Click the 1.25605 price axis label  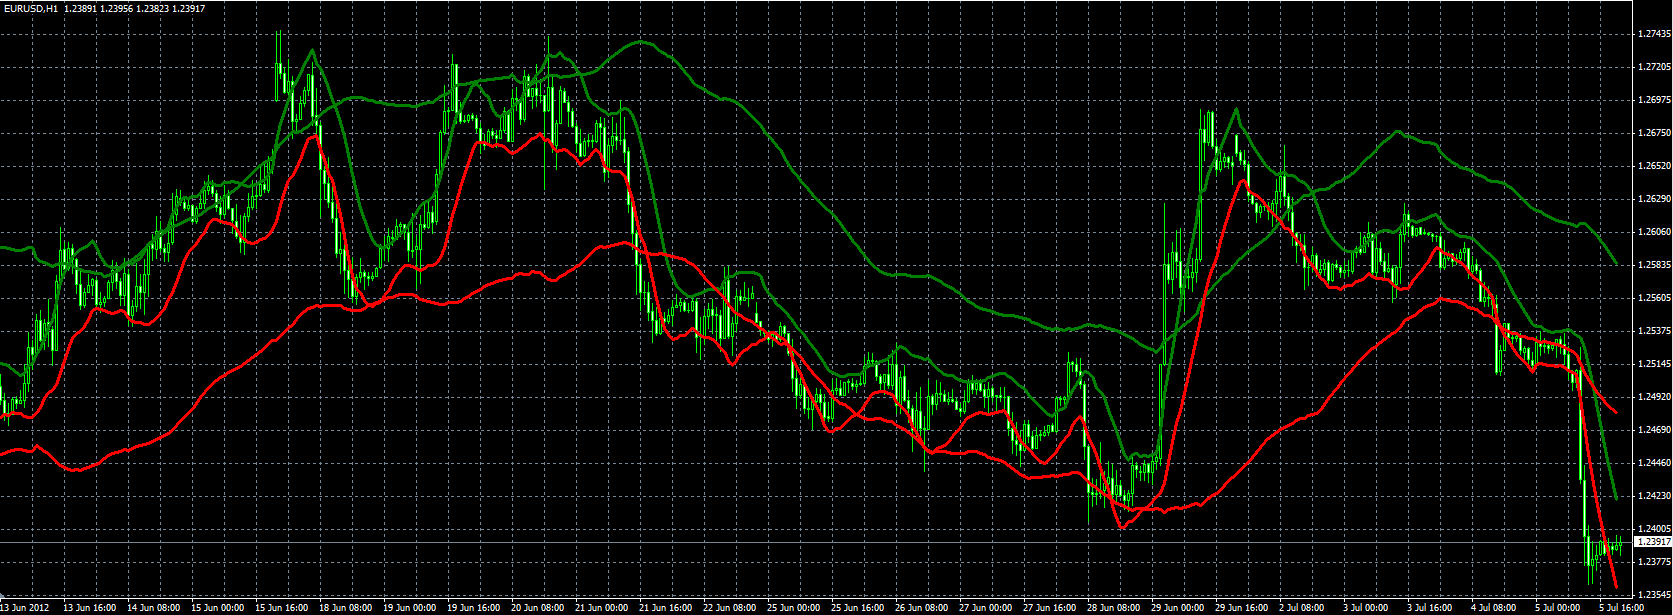(1653, 298)
